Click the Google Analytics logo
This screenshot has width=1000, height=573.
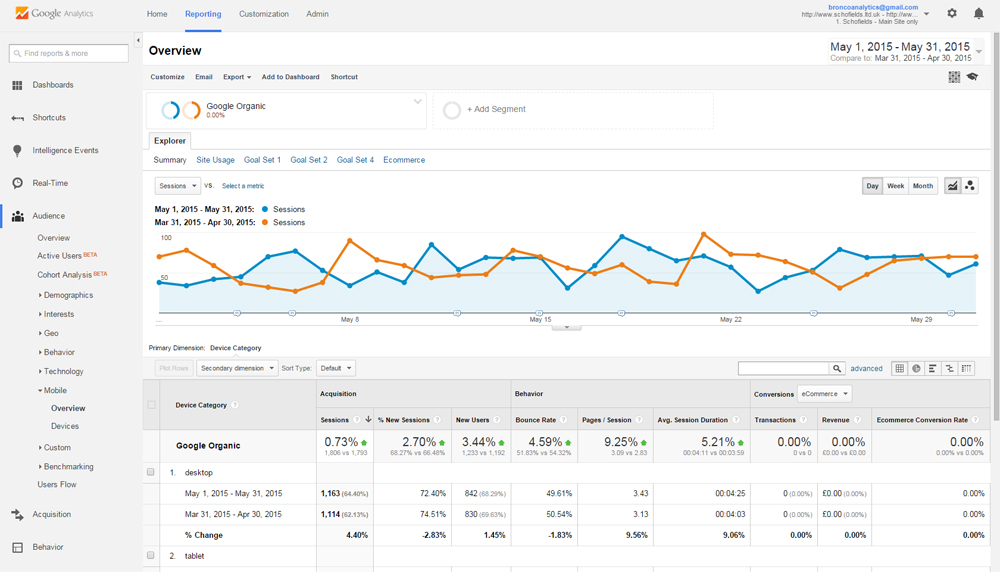coord(54,13)
